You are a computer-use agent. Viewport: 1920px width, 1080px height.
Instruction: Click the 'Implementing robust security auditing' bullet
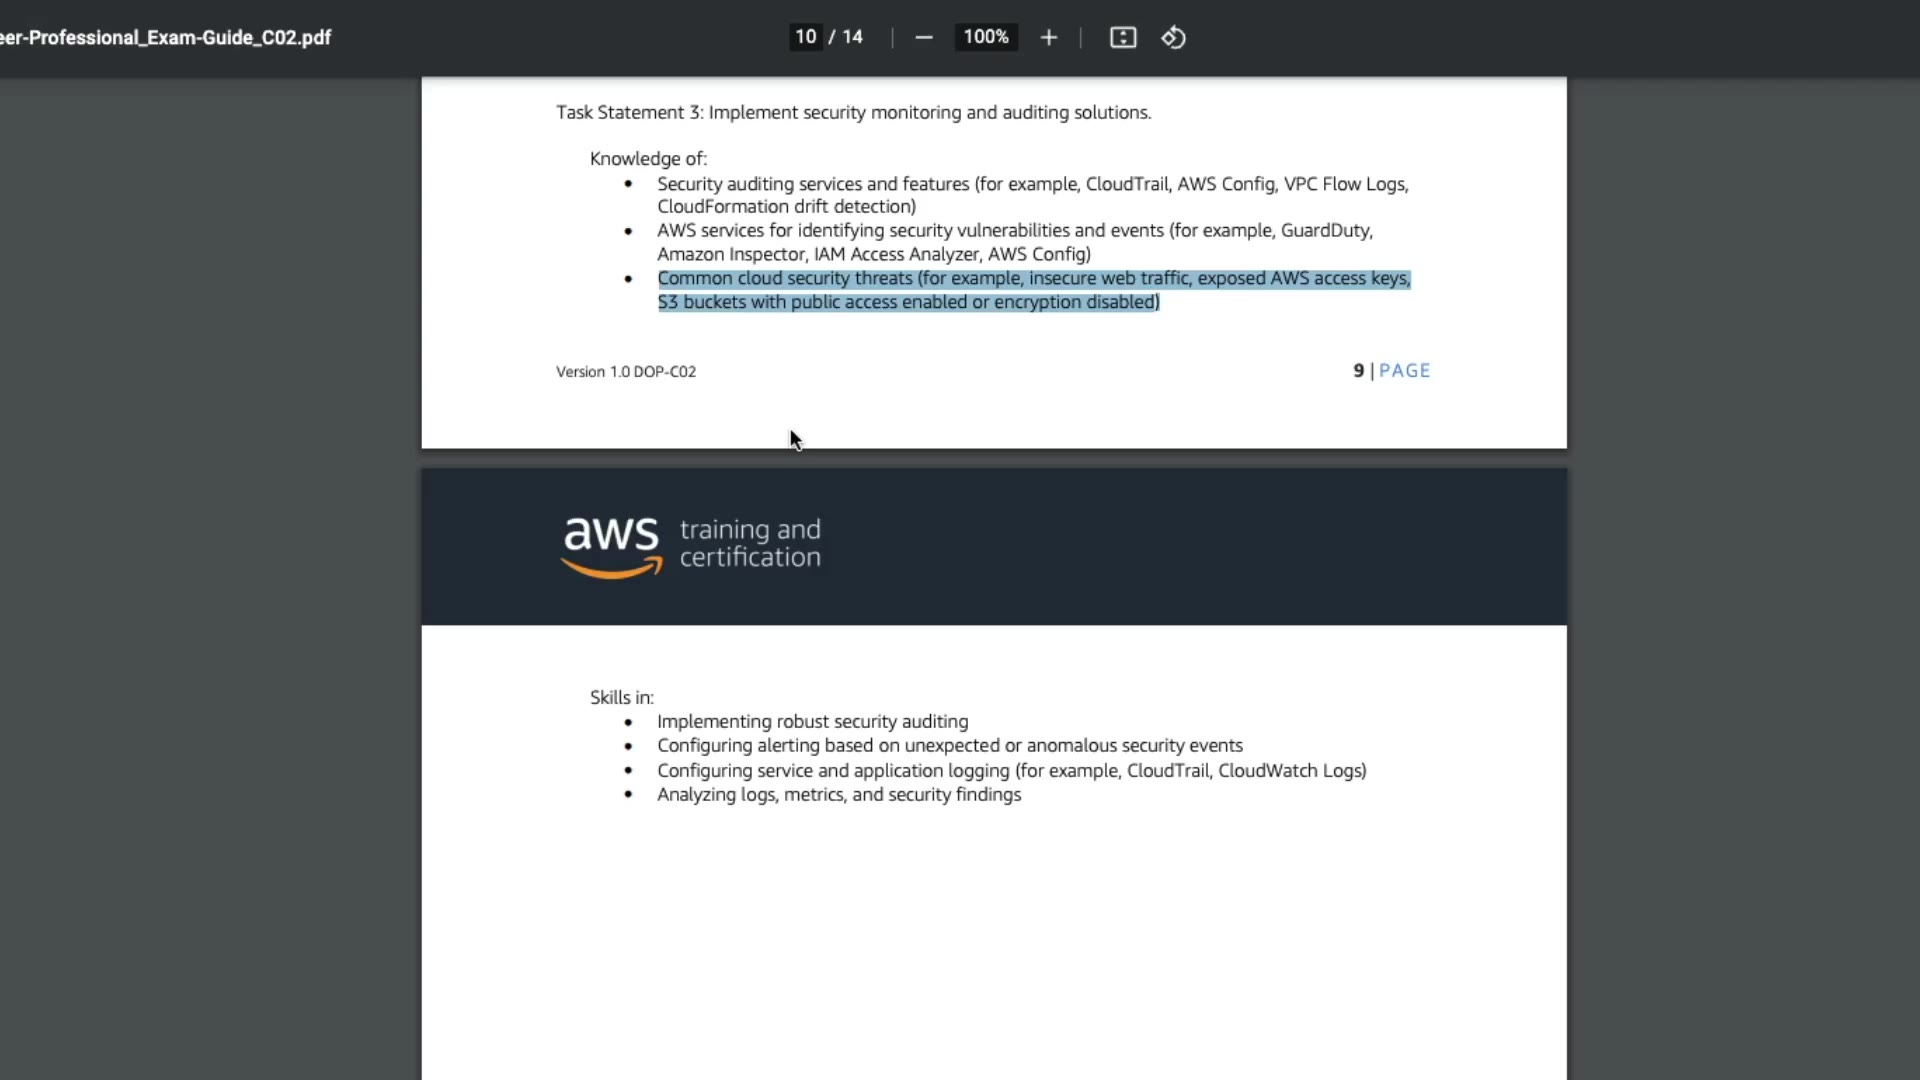(812, 722)
